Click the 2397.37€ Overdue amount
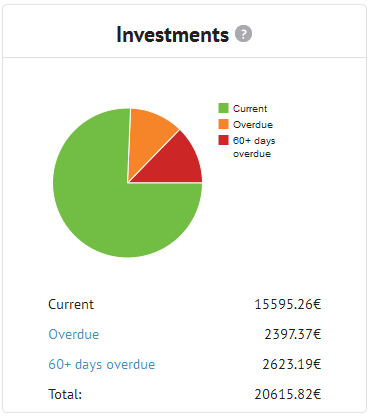This screenshot has height=416, width=370. (293, 334)
